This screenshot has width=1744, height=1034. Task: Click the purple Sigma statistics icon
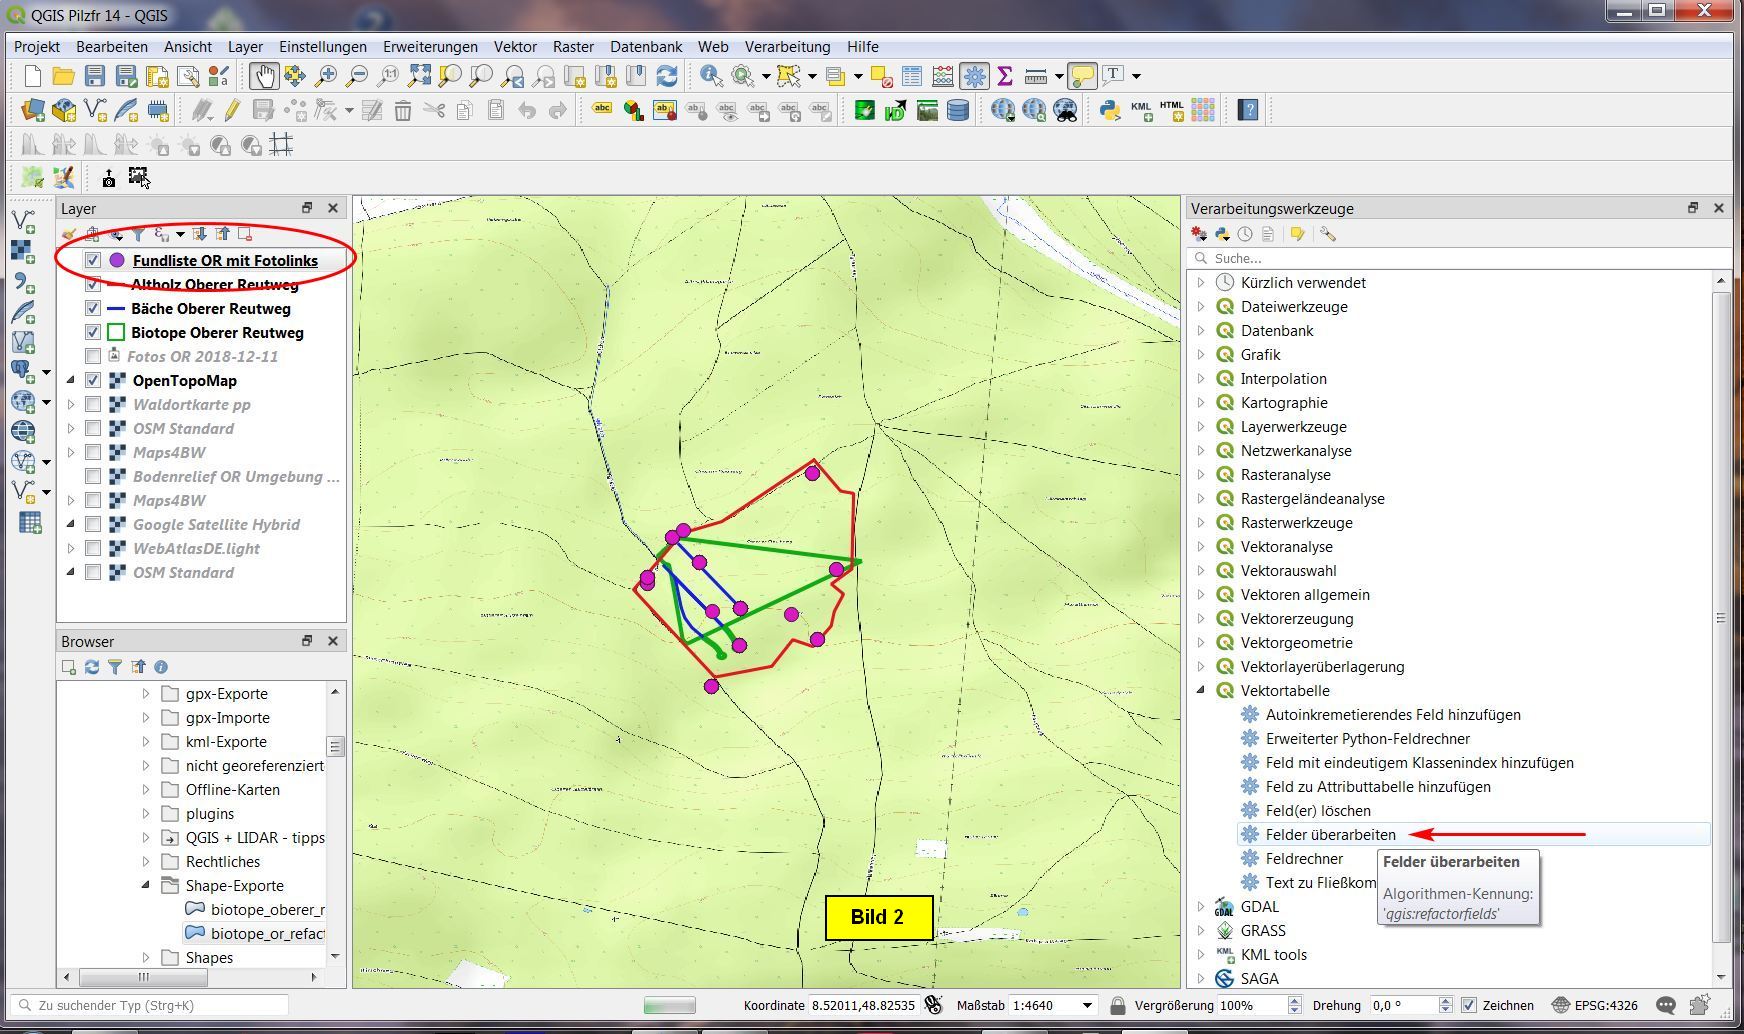point(1005,76)
